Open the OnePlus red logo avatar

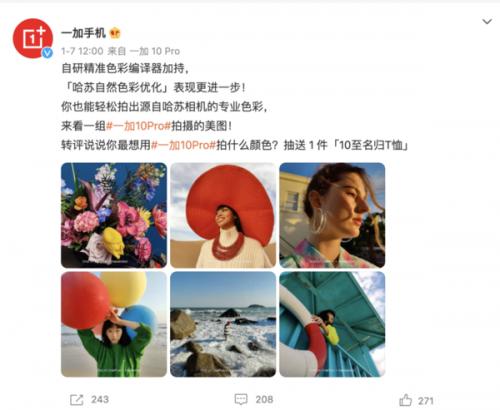click(x=32, y=38)
